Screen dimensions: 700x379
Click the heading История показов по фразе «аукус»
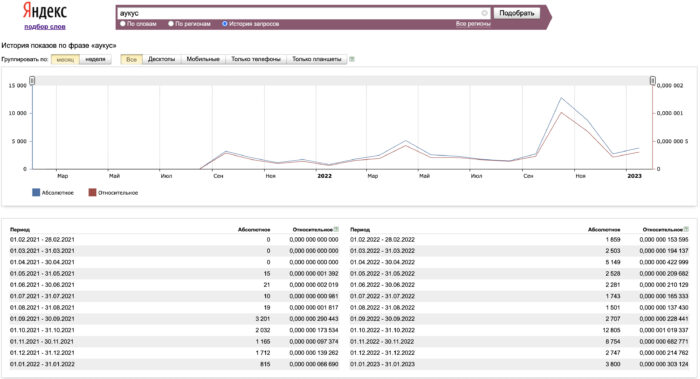tap(58, 46)
